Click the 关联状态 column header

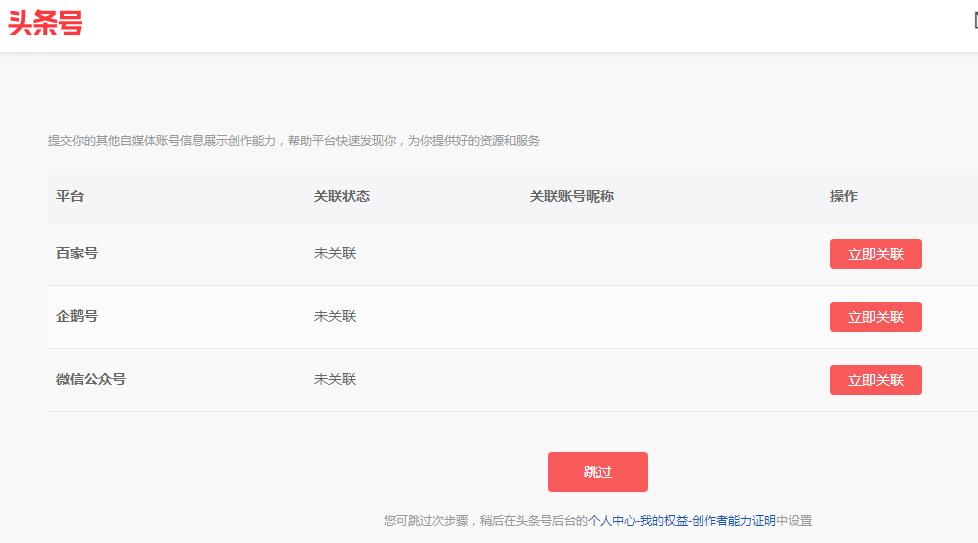pos(342,196)
